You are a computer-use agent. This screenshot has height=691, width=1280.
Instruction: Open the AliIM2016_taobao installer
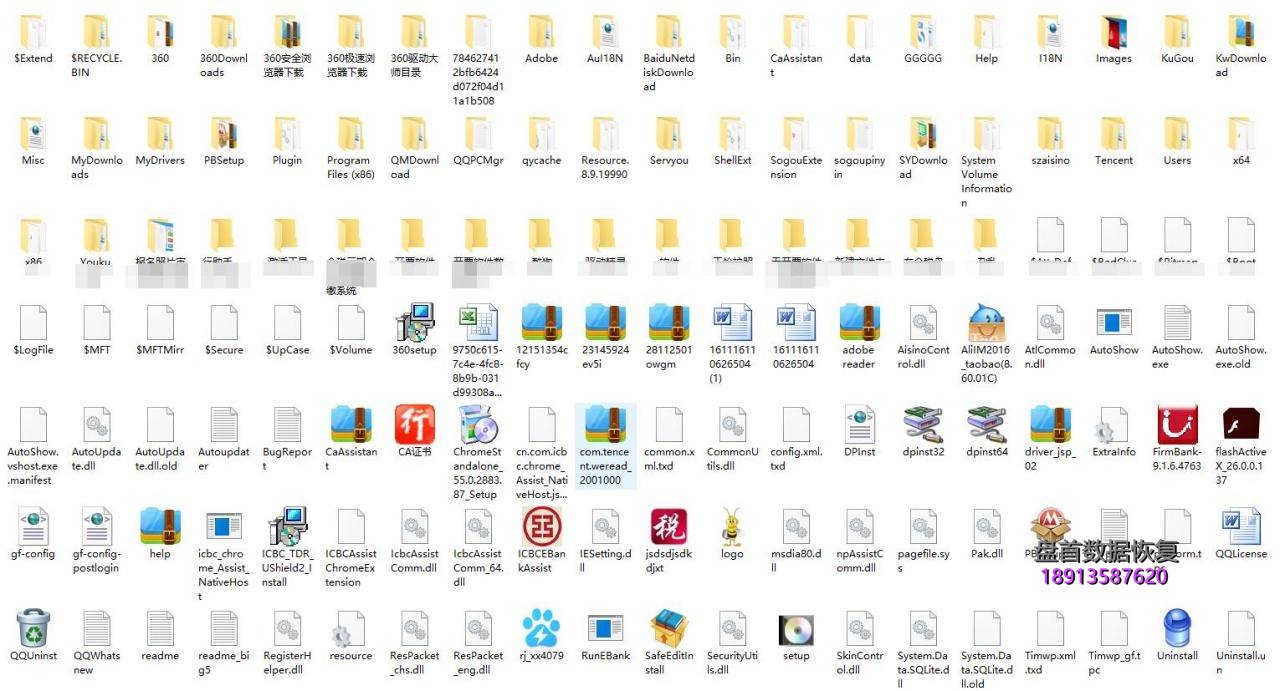pos(986,323)
